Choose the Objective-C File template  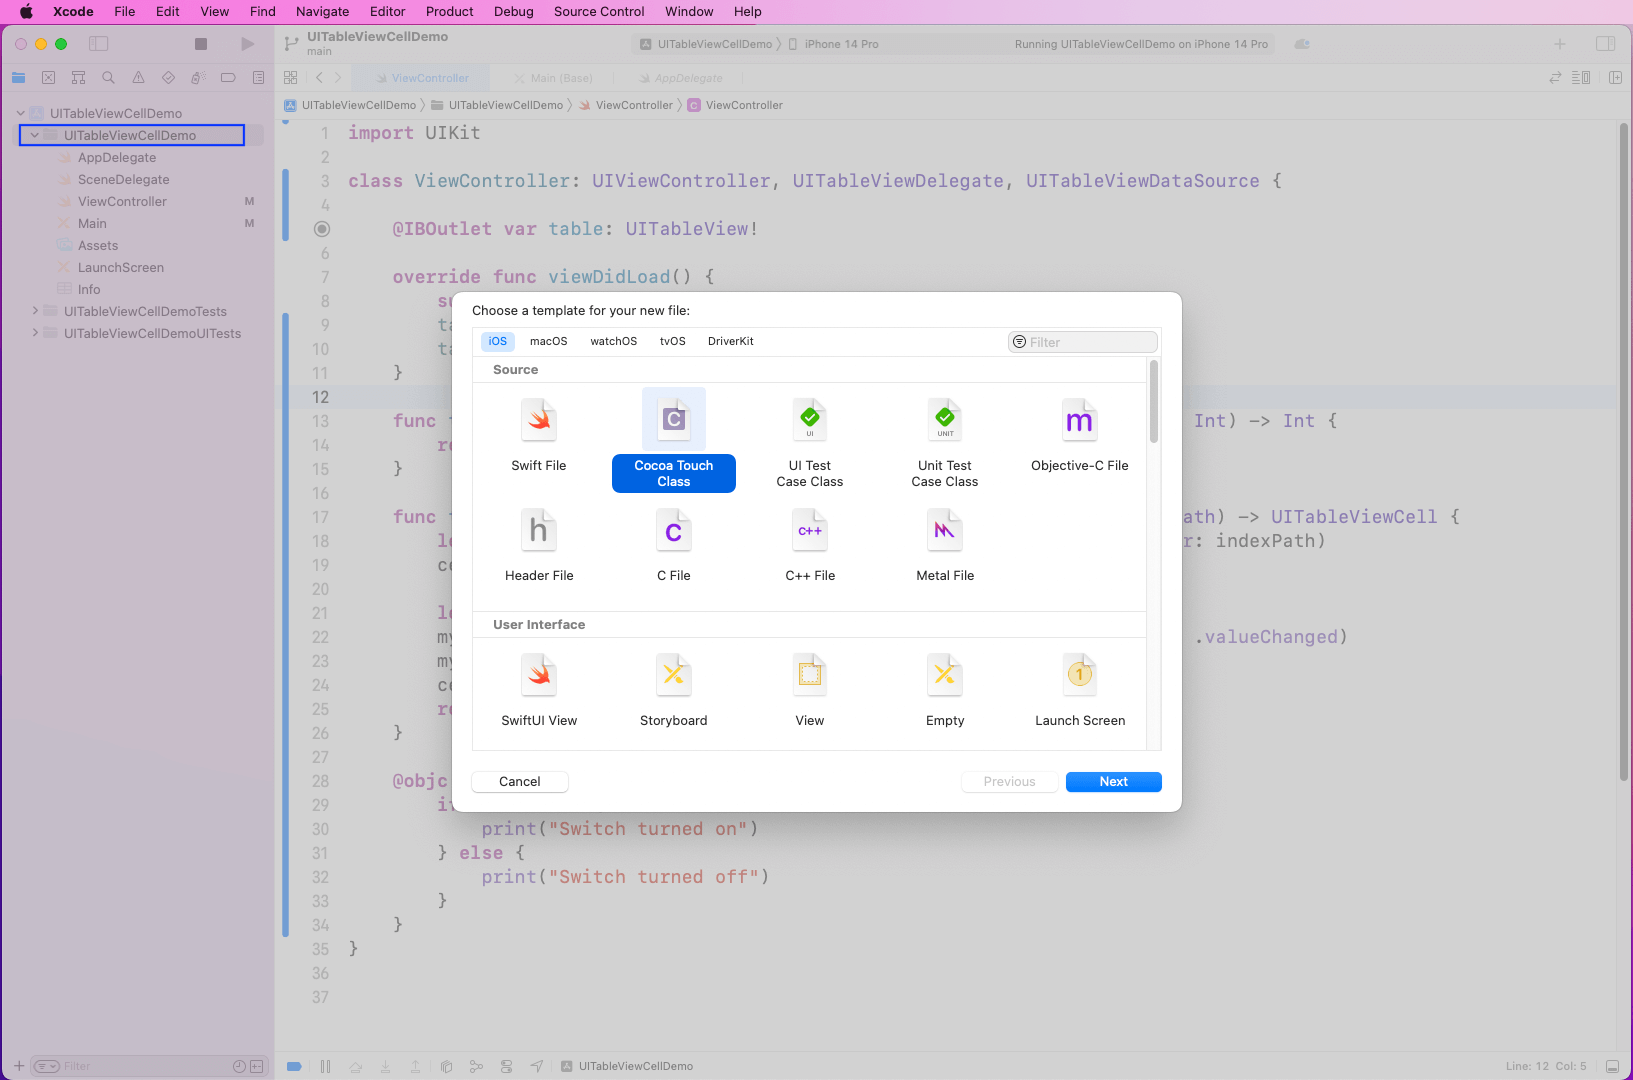pyautogui.click(x=1079, y=421)
